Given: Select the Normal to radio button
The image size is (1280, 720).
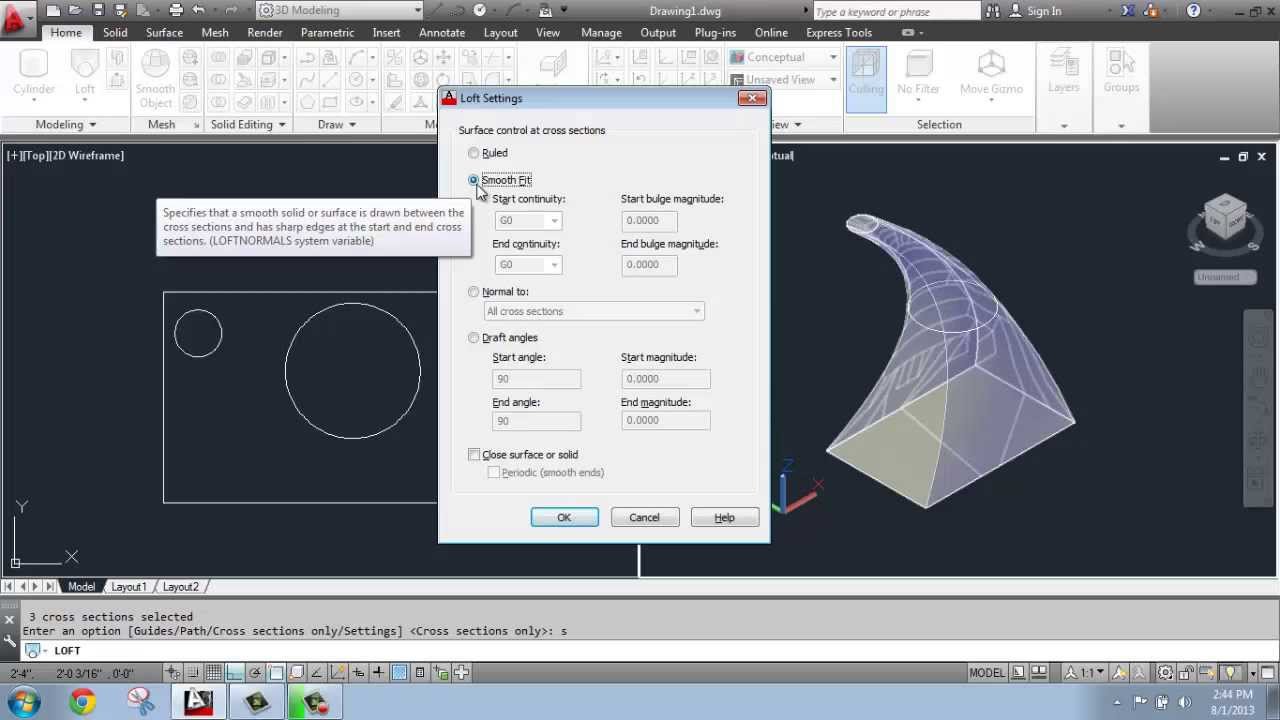Looking at the screenshot, I should (x=474, y=292).
